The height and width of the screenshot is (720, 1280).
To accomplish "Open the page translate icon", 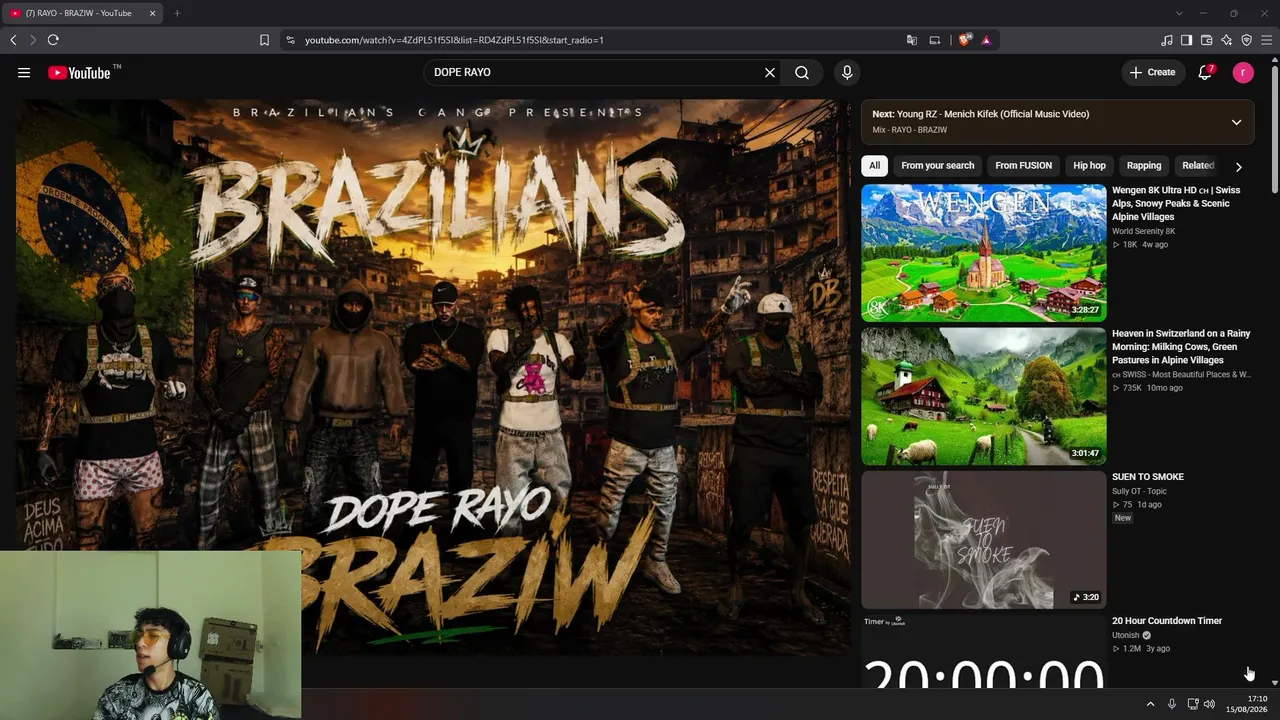I will (912, 40).
